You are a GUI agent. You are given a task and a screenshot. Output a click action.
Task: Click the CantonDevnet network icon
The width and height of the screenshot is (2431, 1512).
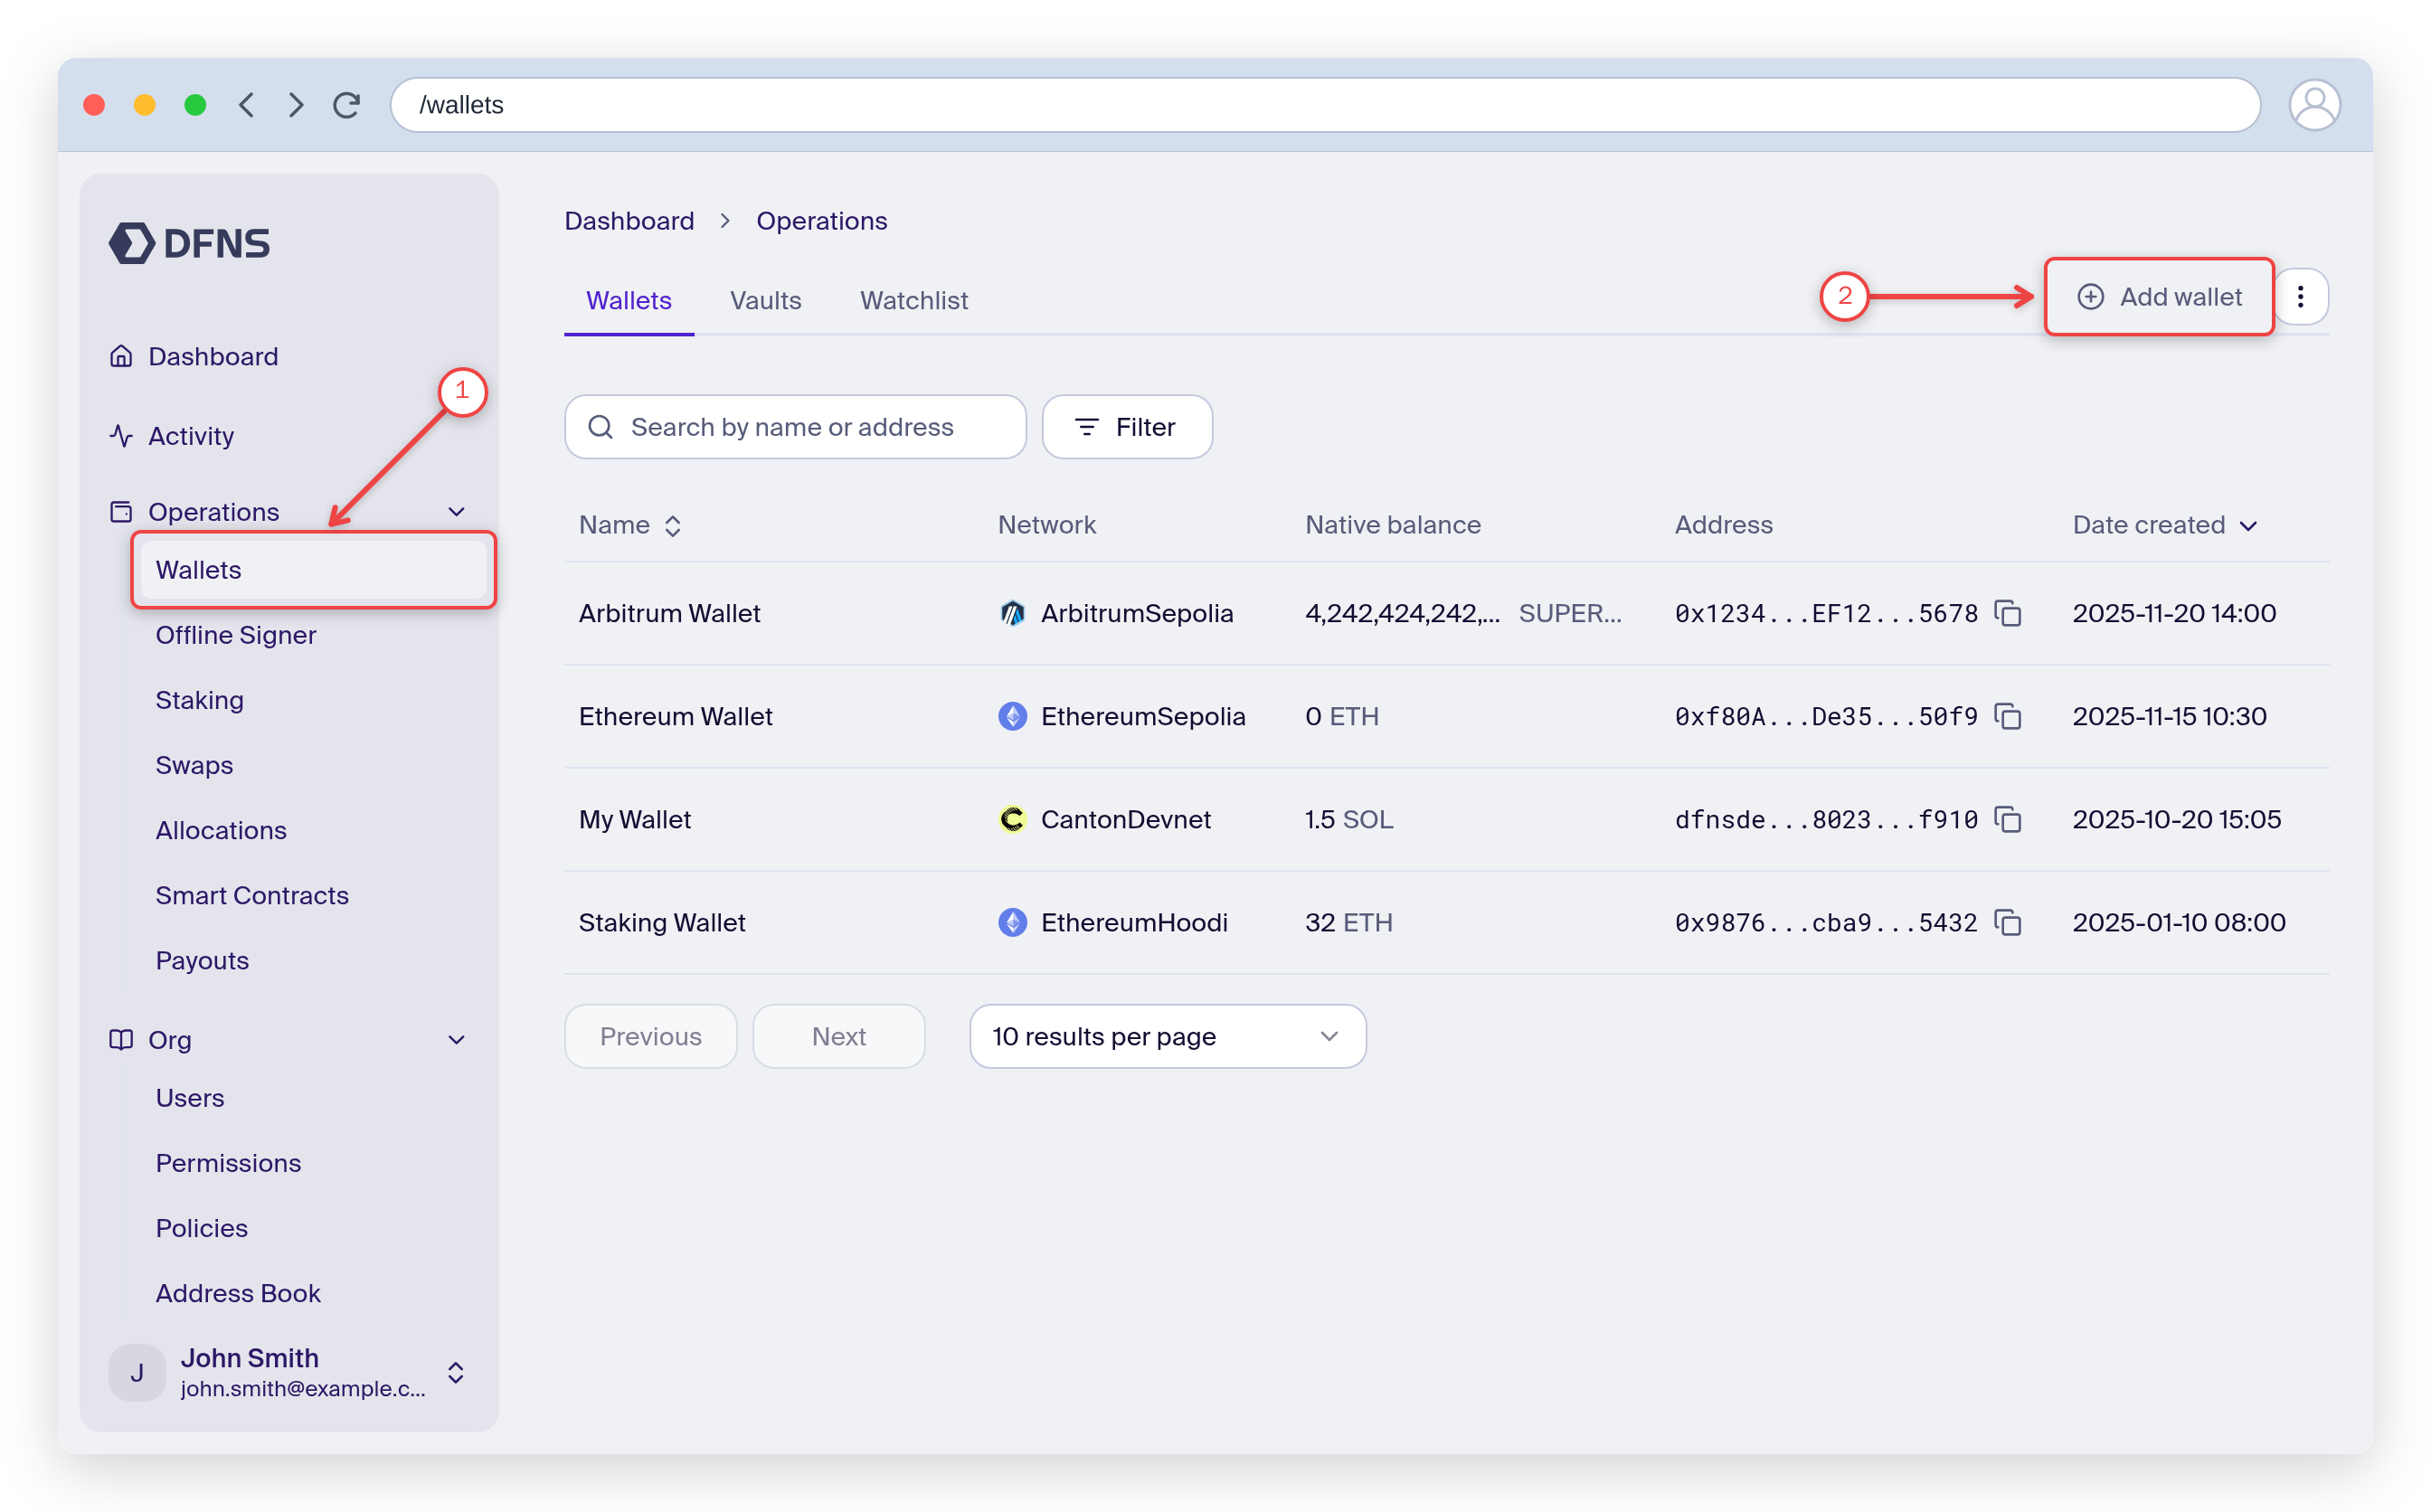click(1013, 819)
